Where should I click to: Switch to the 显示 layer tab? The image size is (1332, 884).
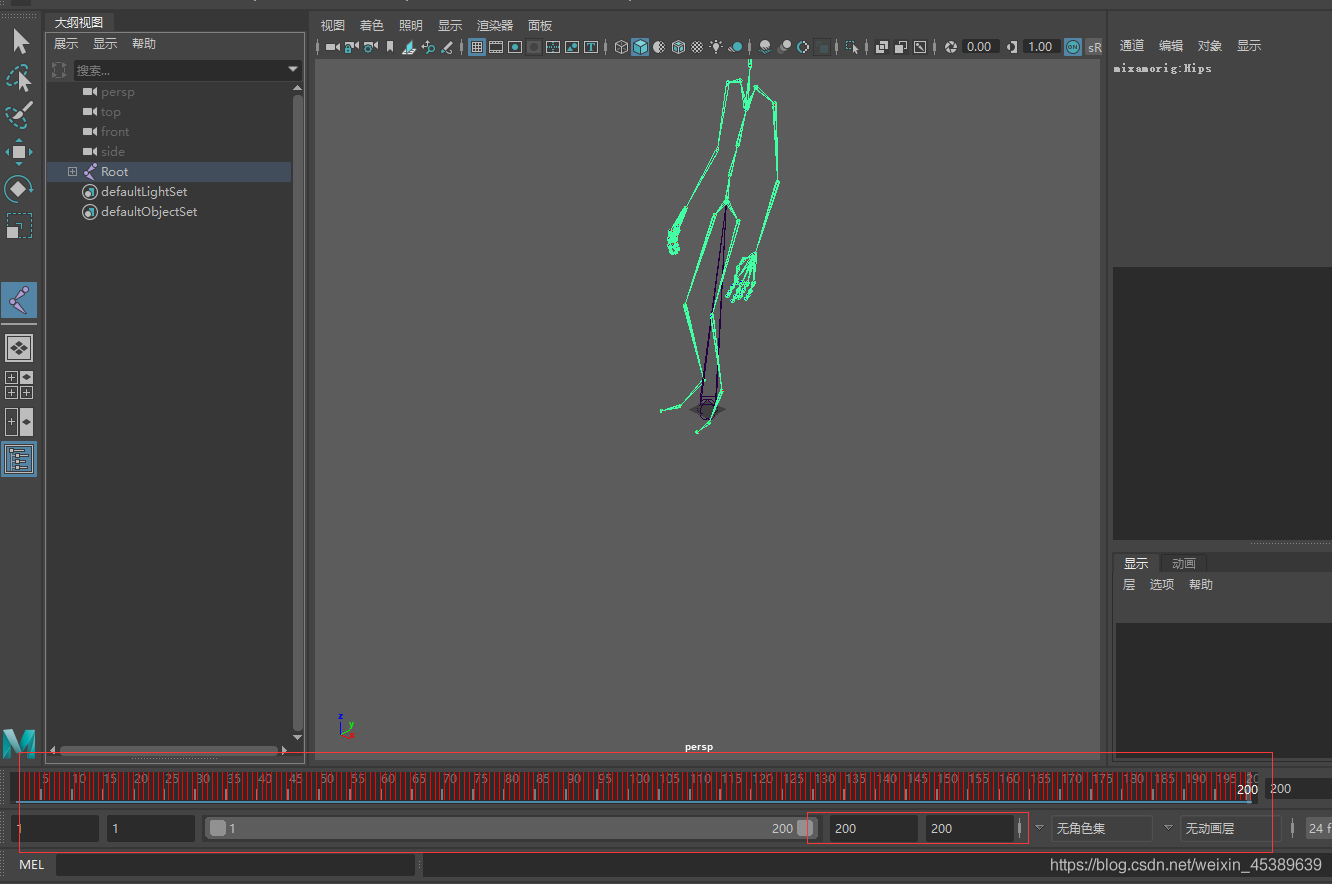[x=1136, y=564]
